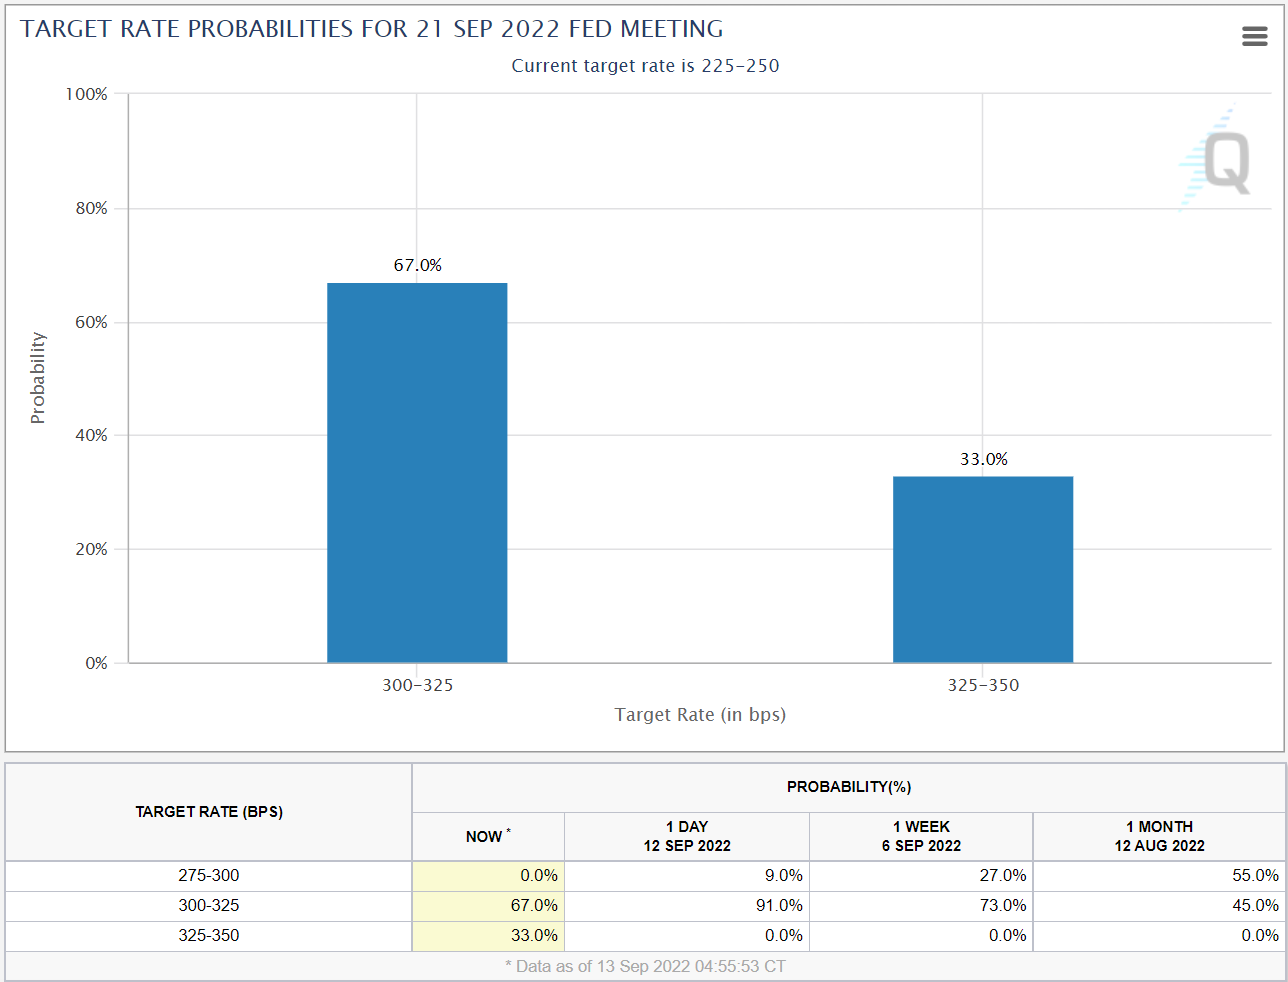This screenshot has height=982, width=1288.
Task: Click the 73.0% one-week cell
Action: [921, 905]
